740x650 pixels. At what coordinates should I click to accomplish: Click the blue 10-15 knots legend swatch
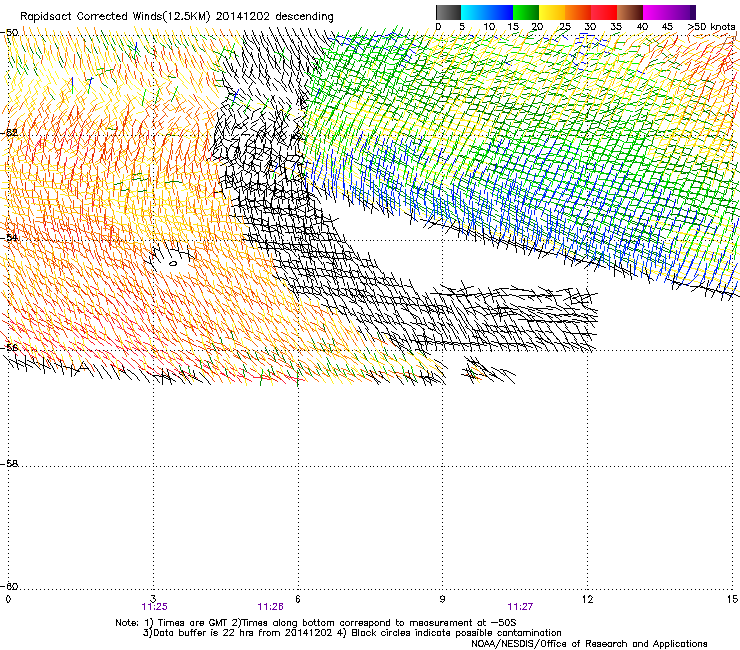(500, 12)
